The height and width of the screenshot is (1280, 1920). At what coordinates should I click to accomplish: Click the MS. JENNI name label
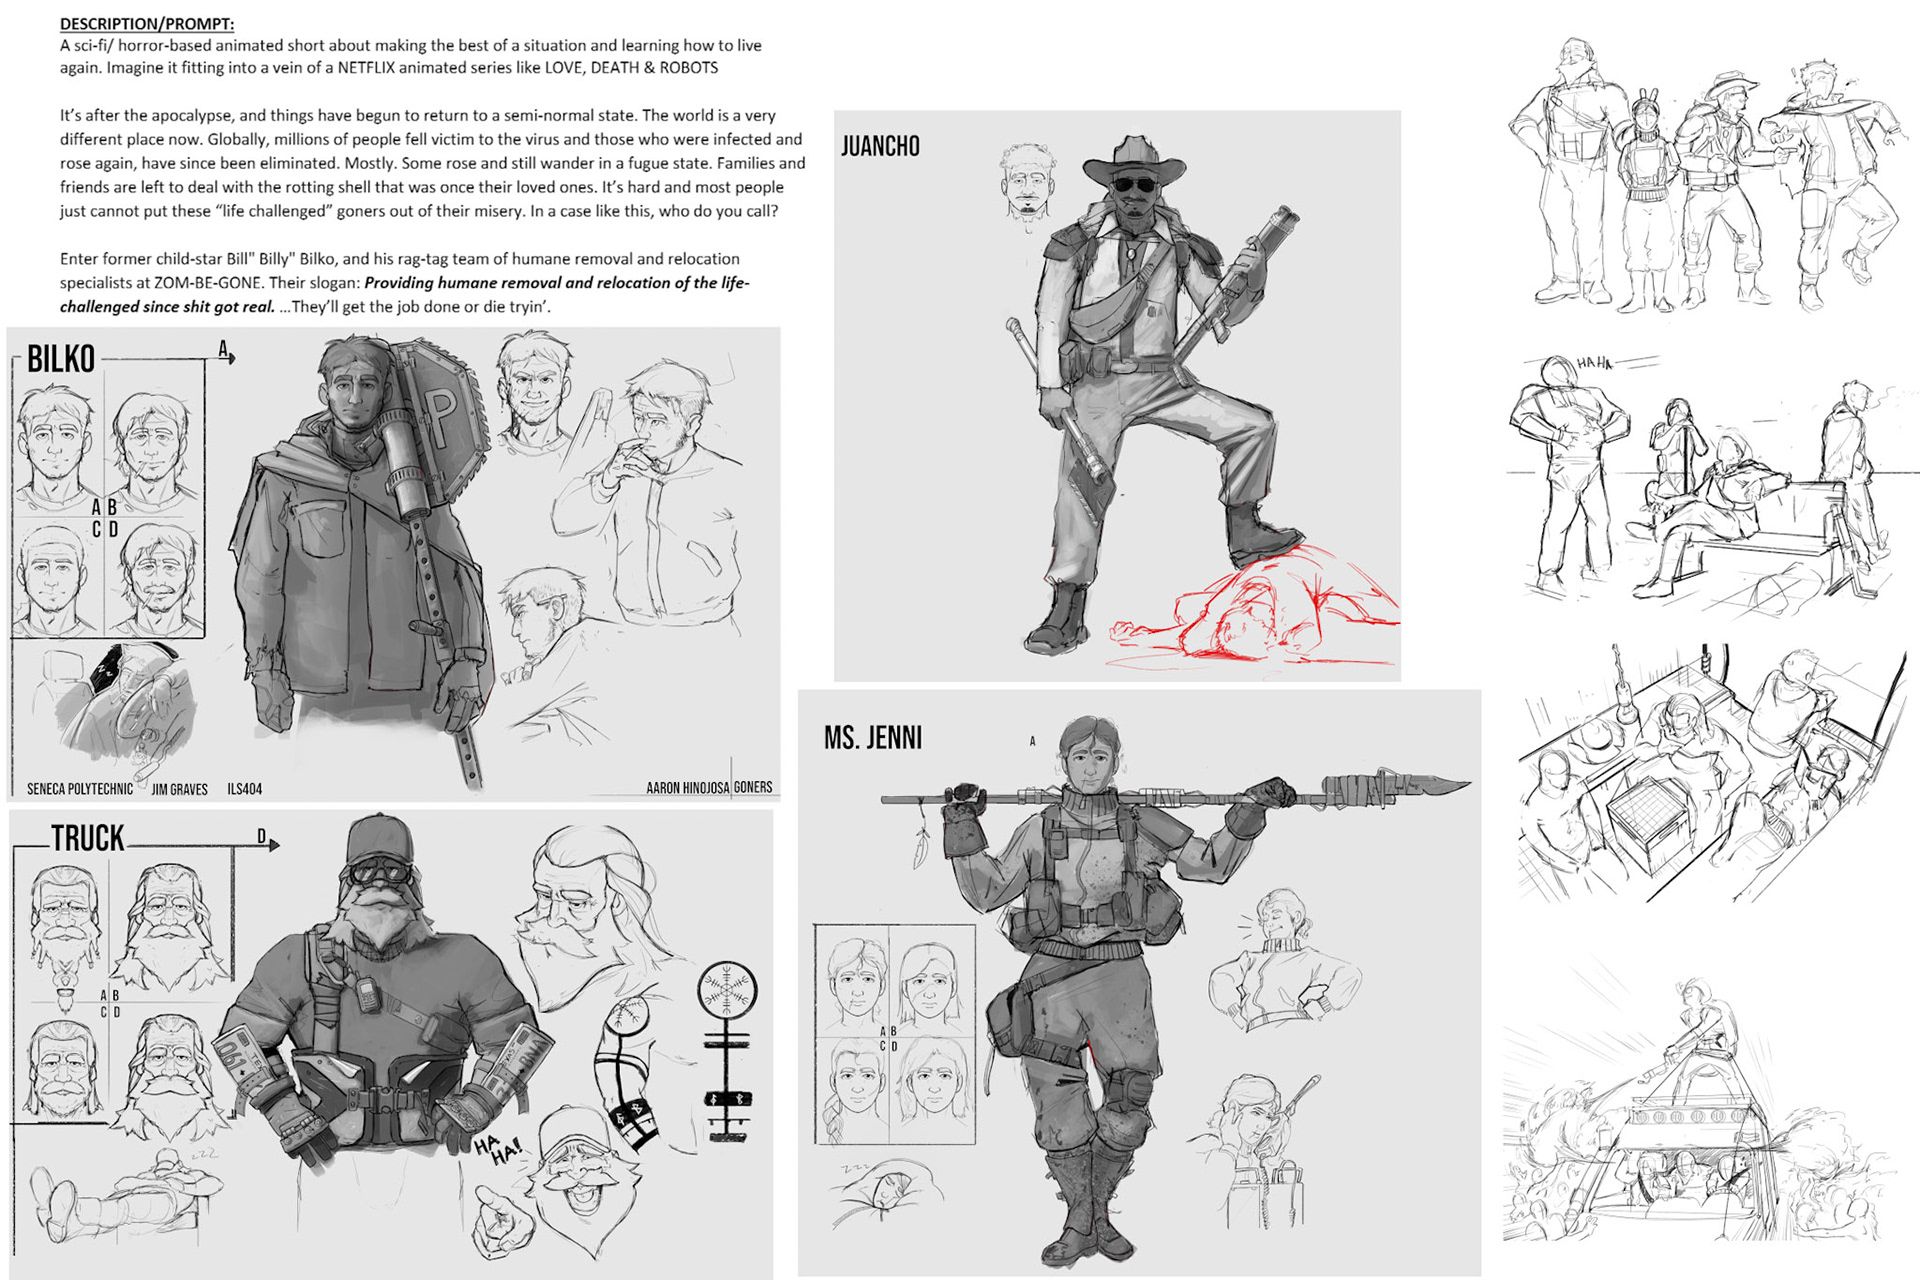[873, 738]
